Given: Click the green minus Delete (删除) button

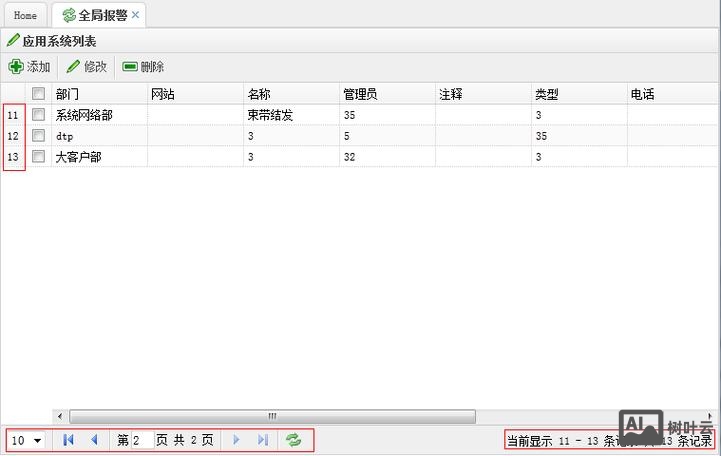Looking at the screenshot, I should pos(143,67).
